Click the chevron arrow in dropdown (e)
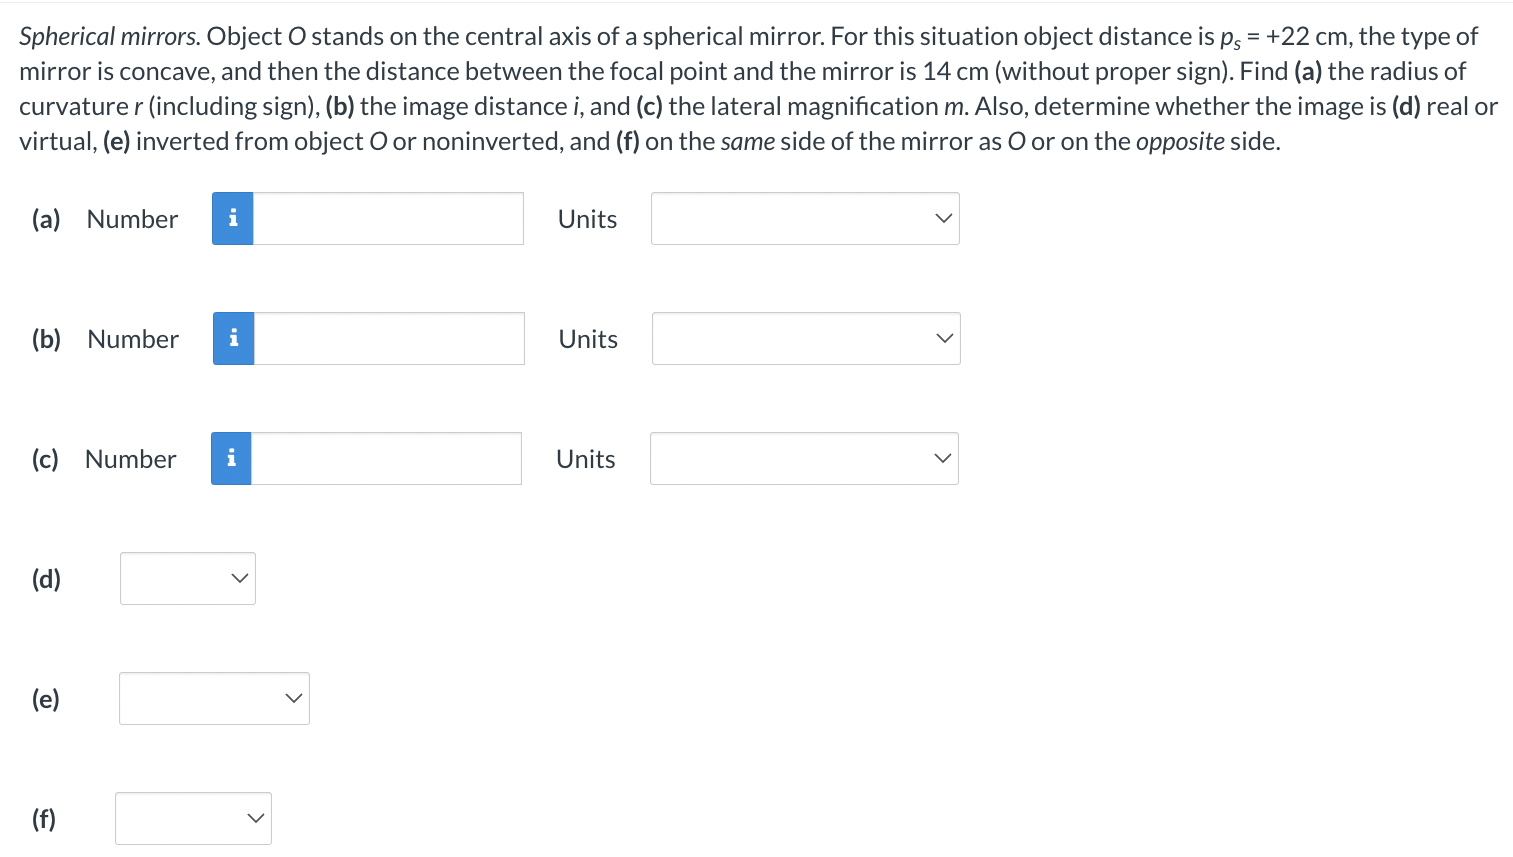 click(293, 698)
